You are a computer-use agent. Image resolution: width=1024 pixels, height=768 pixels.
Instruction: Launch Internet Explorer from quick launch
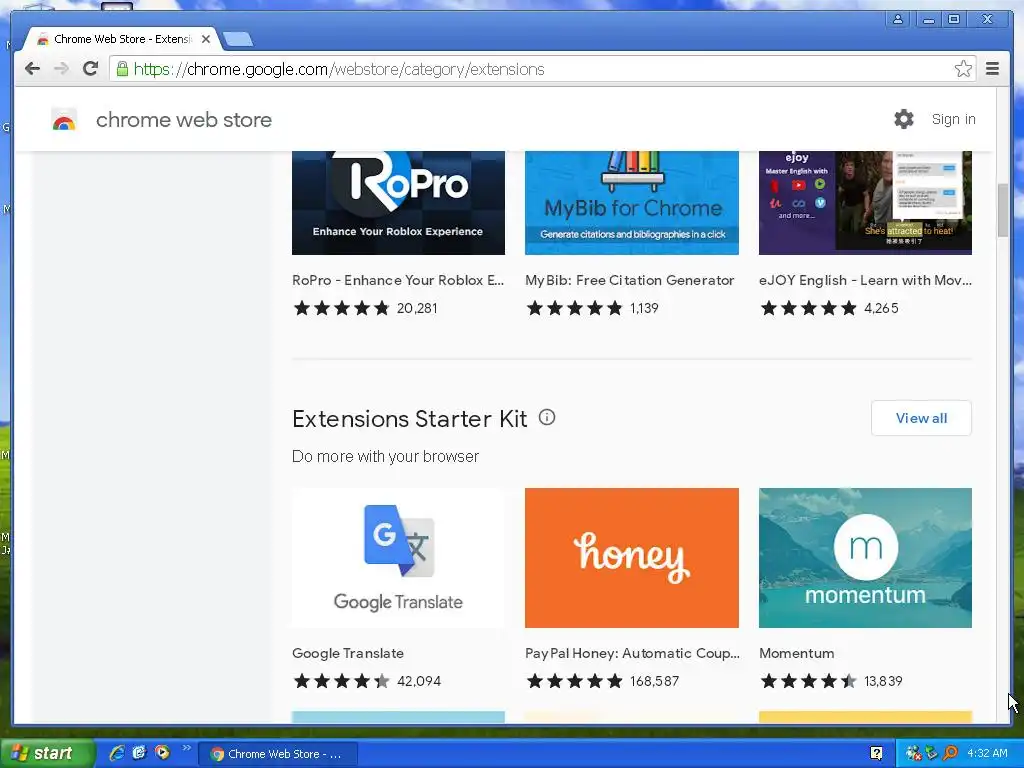(x=117, y=753)
